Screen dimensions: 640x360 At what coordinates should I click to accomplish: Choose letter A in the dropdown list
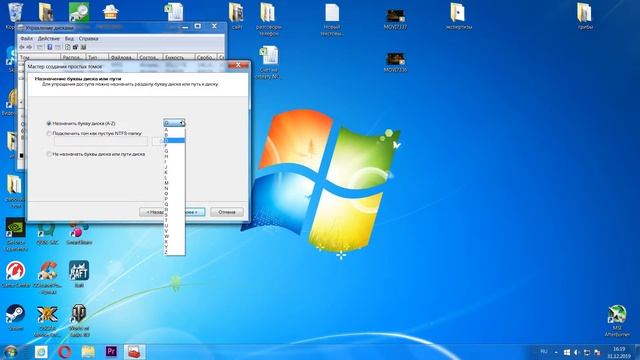click(x=174, y=130)
